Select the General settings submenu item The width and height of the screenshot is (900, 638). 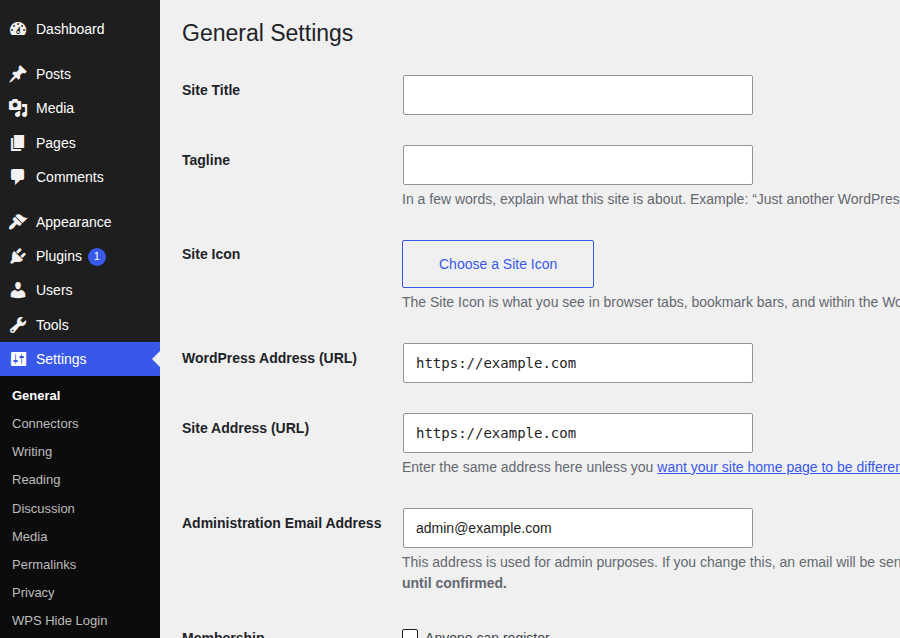(36, 395)
